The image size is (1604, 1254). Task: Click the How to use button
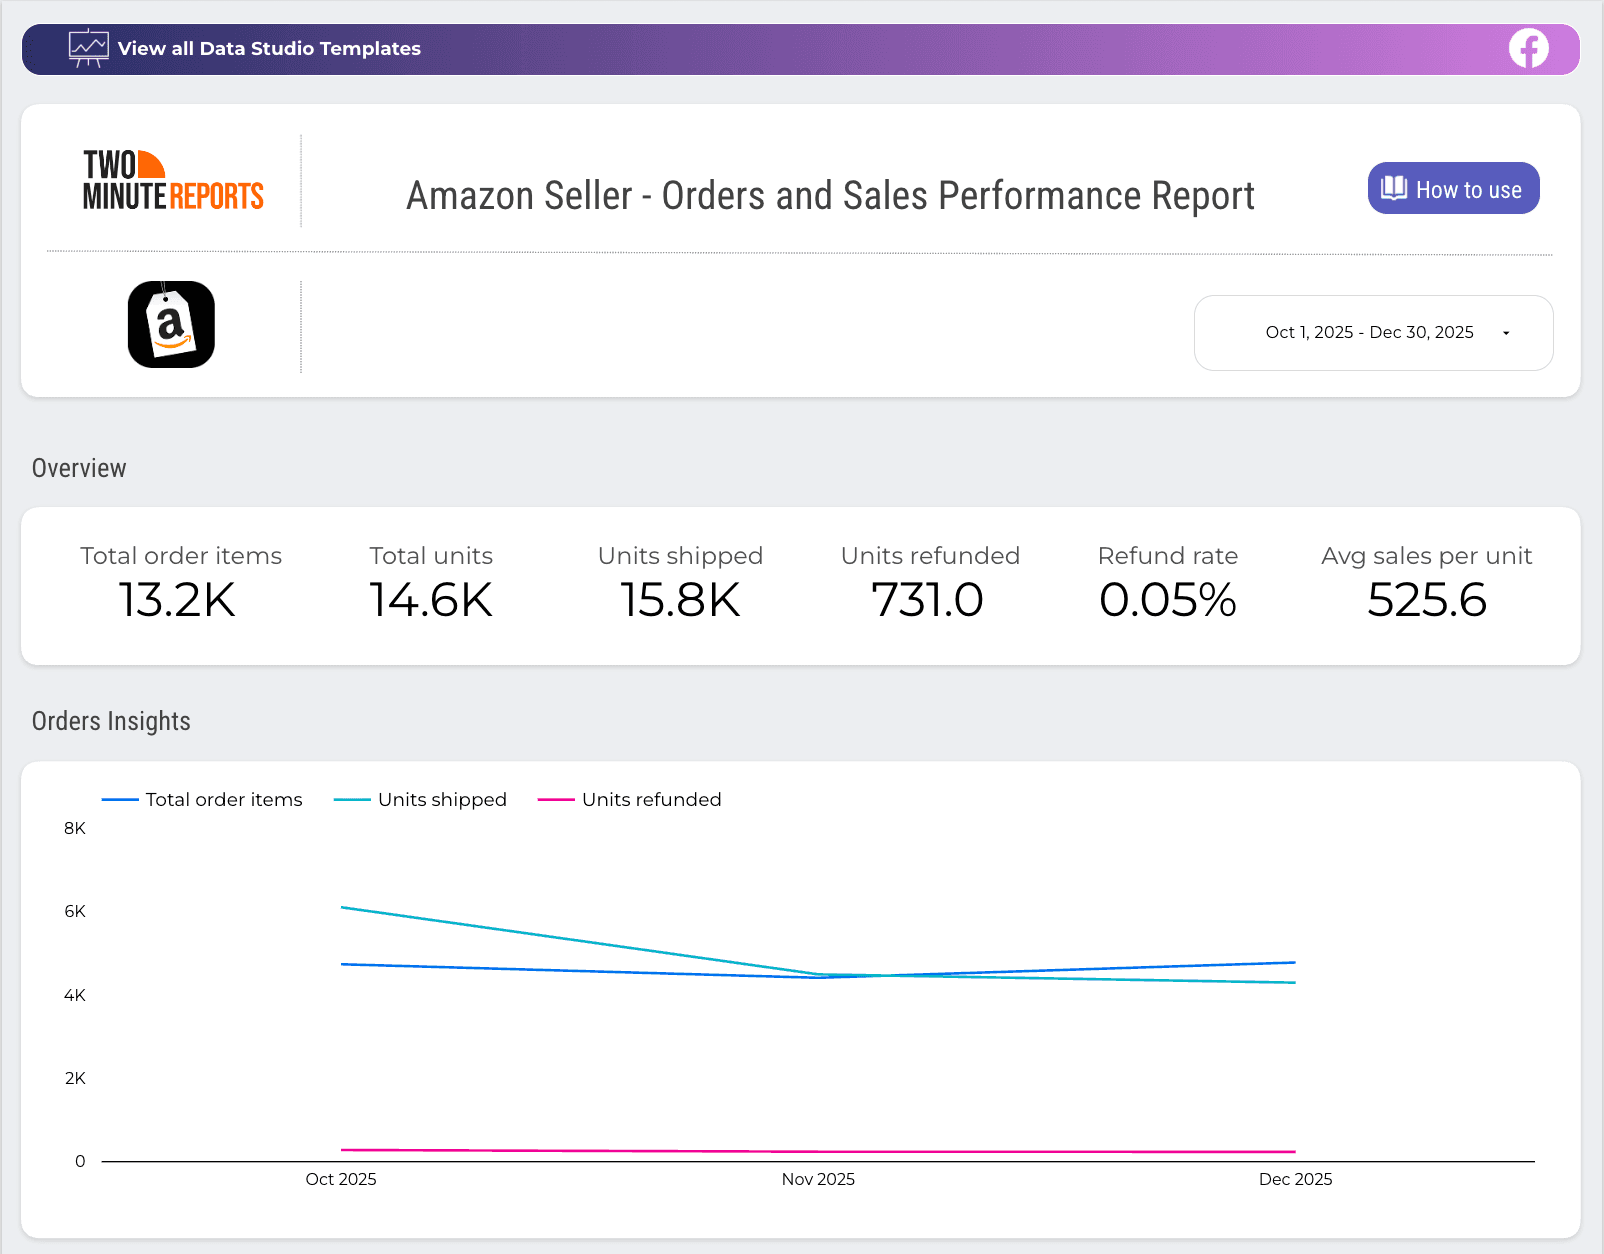click(x=1453, y=188)
